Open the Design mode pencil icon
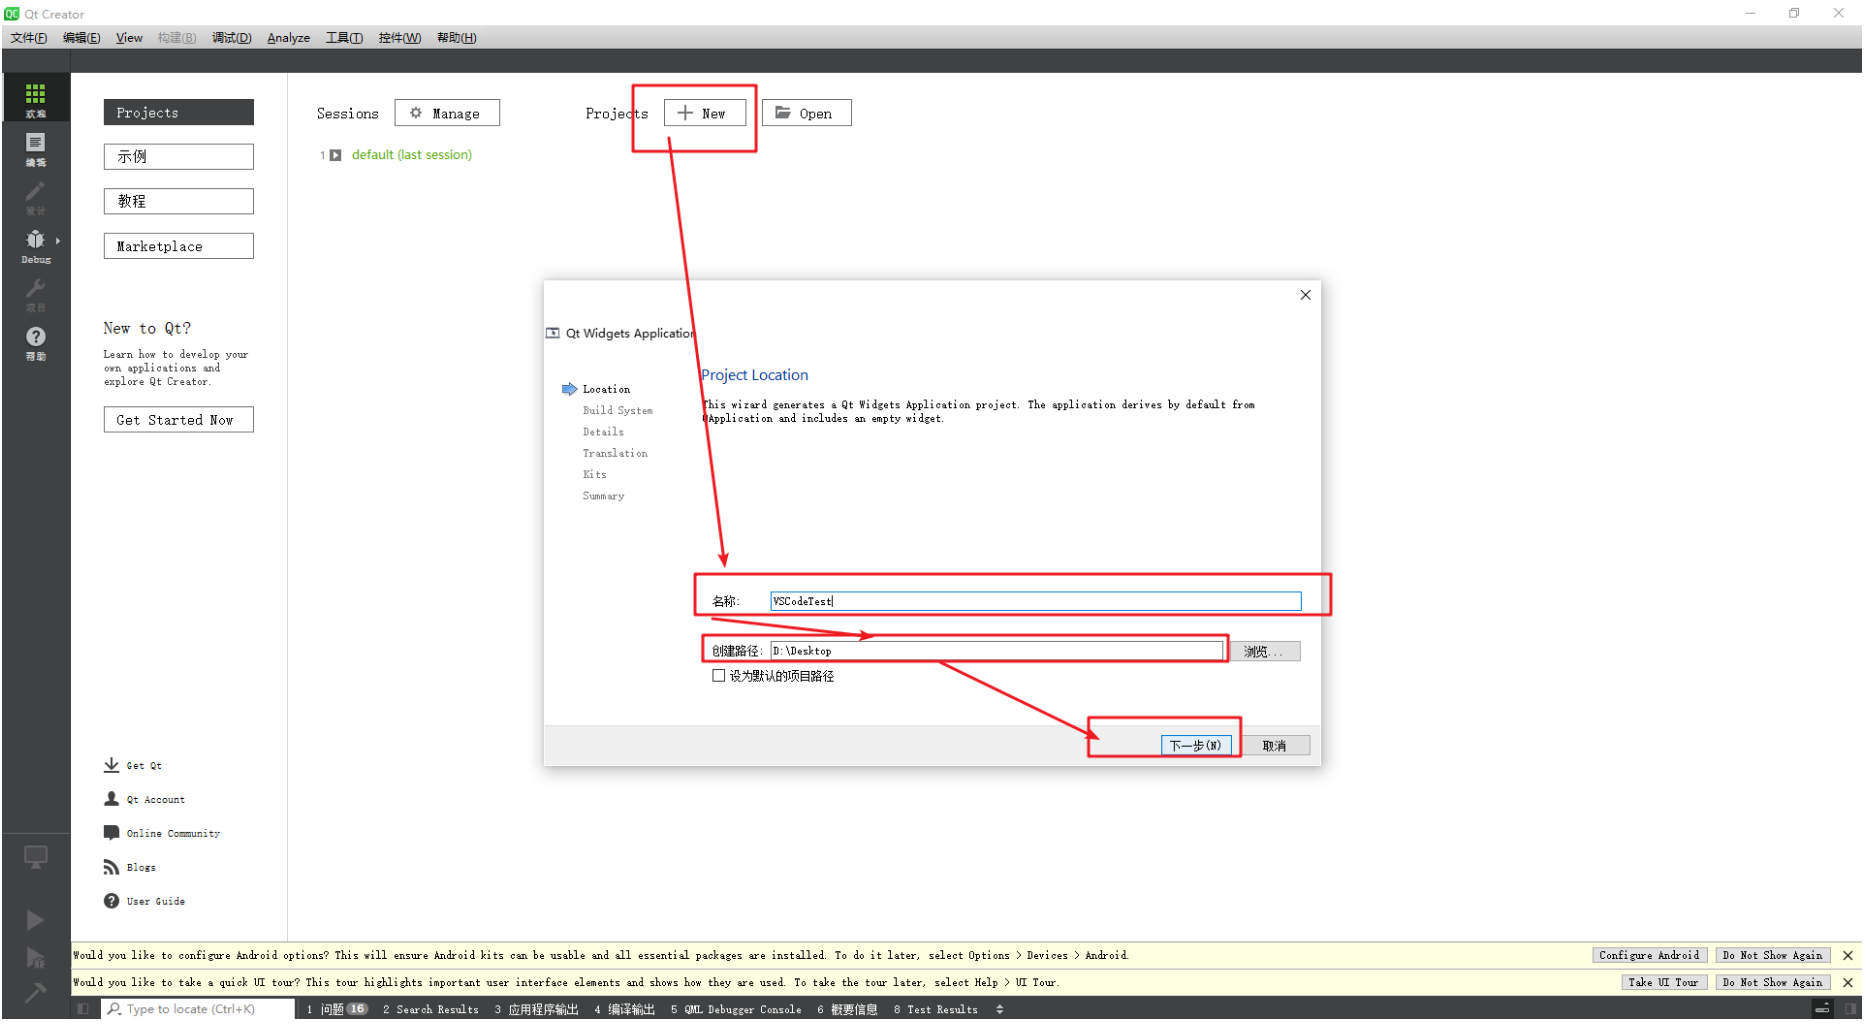The image size is (1866, 1025). coord(35,196)
